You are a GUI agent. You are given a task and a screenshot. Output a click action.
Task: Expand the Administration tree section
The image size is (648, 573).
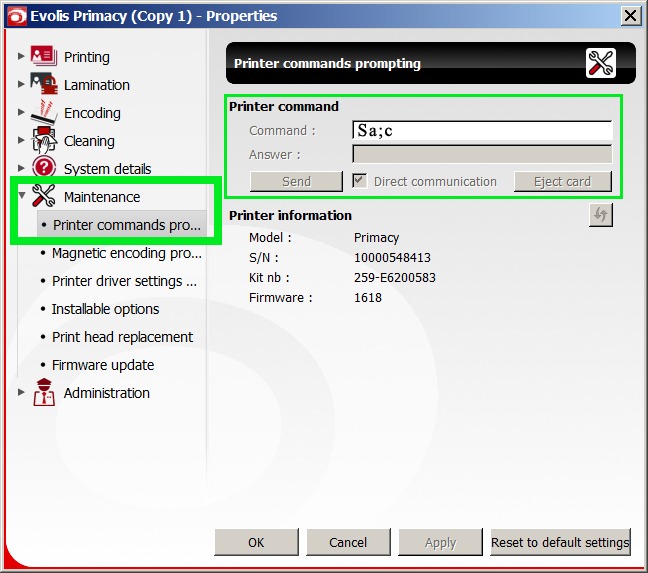tap(22, 393)
